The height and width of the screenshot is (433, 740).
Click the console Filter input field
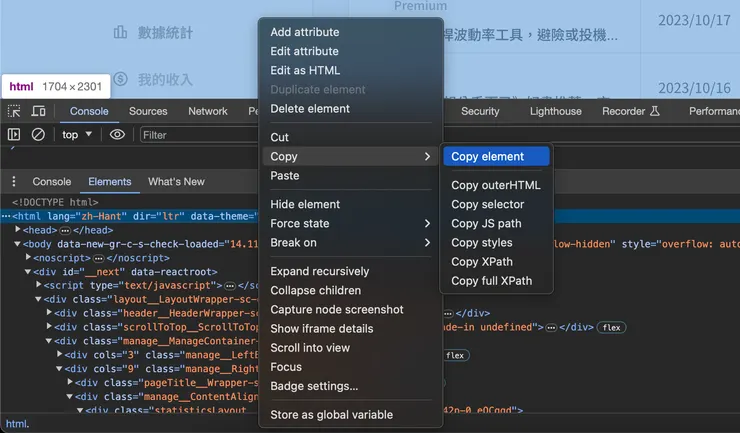[199, 135]
